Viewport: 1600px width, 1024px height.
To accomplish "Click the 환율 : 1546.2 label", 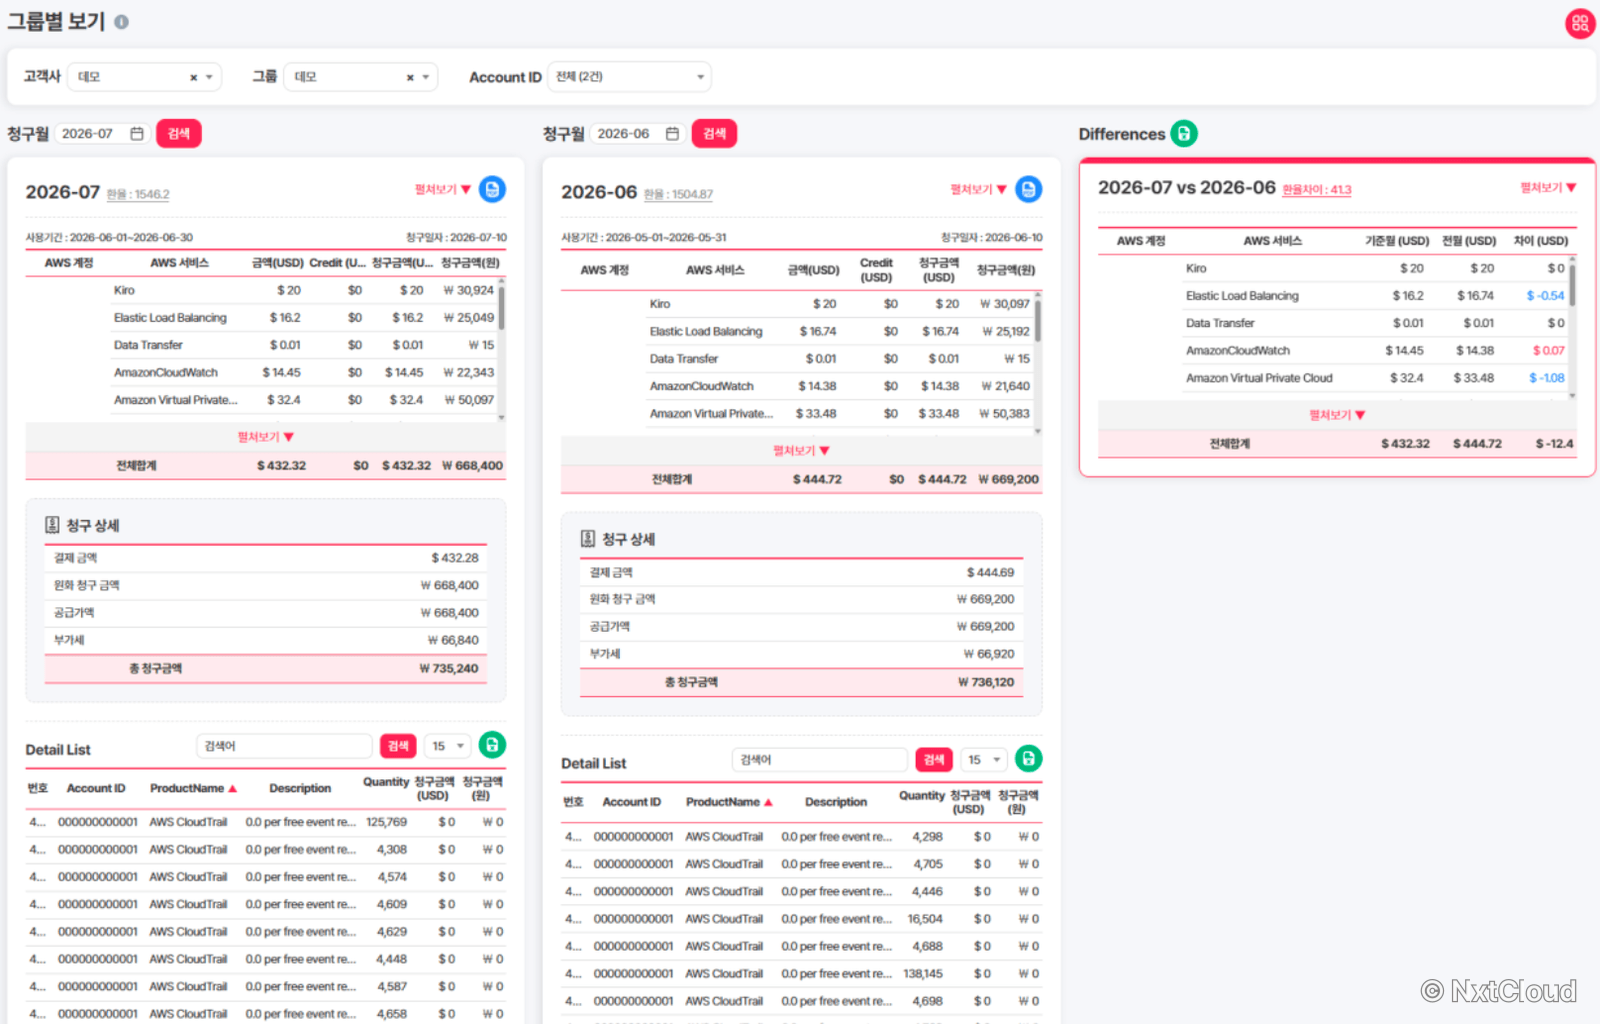I will pos(138,194).
